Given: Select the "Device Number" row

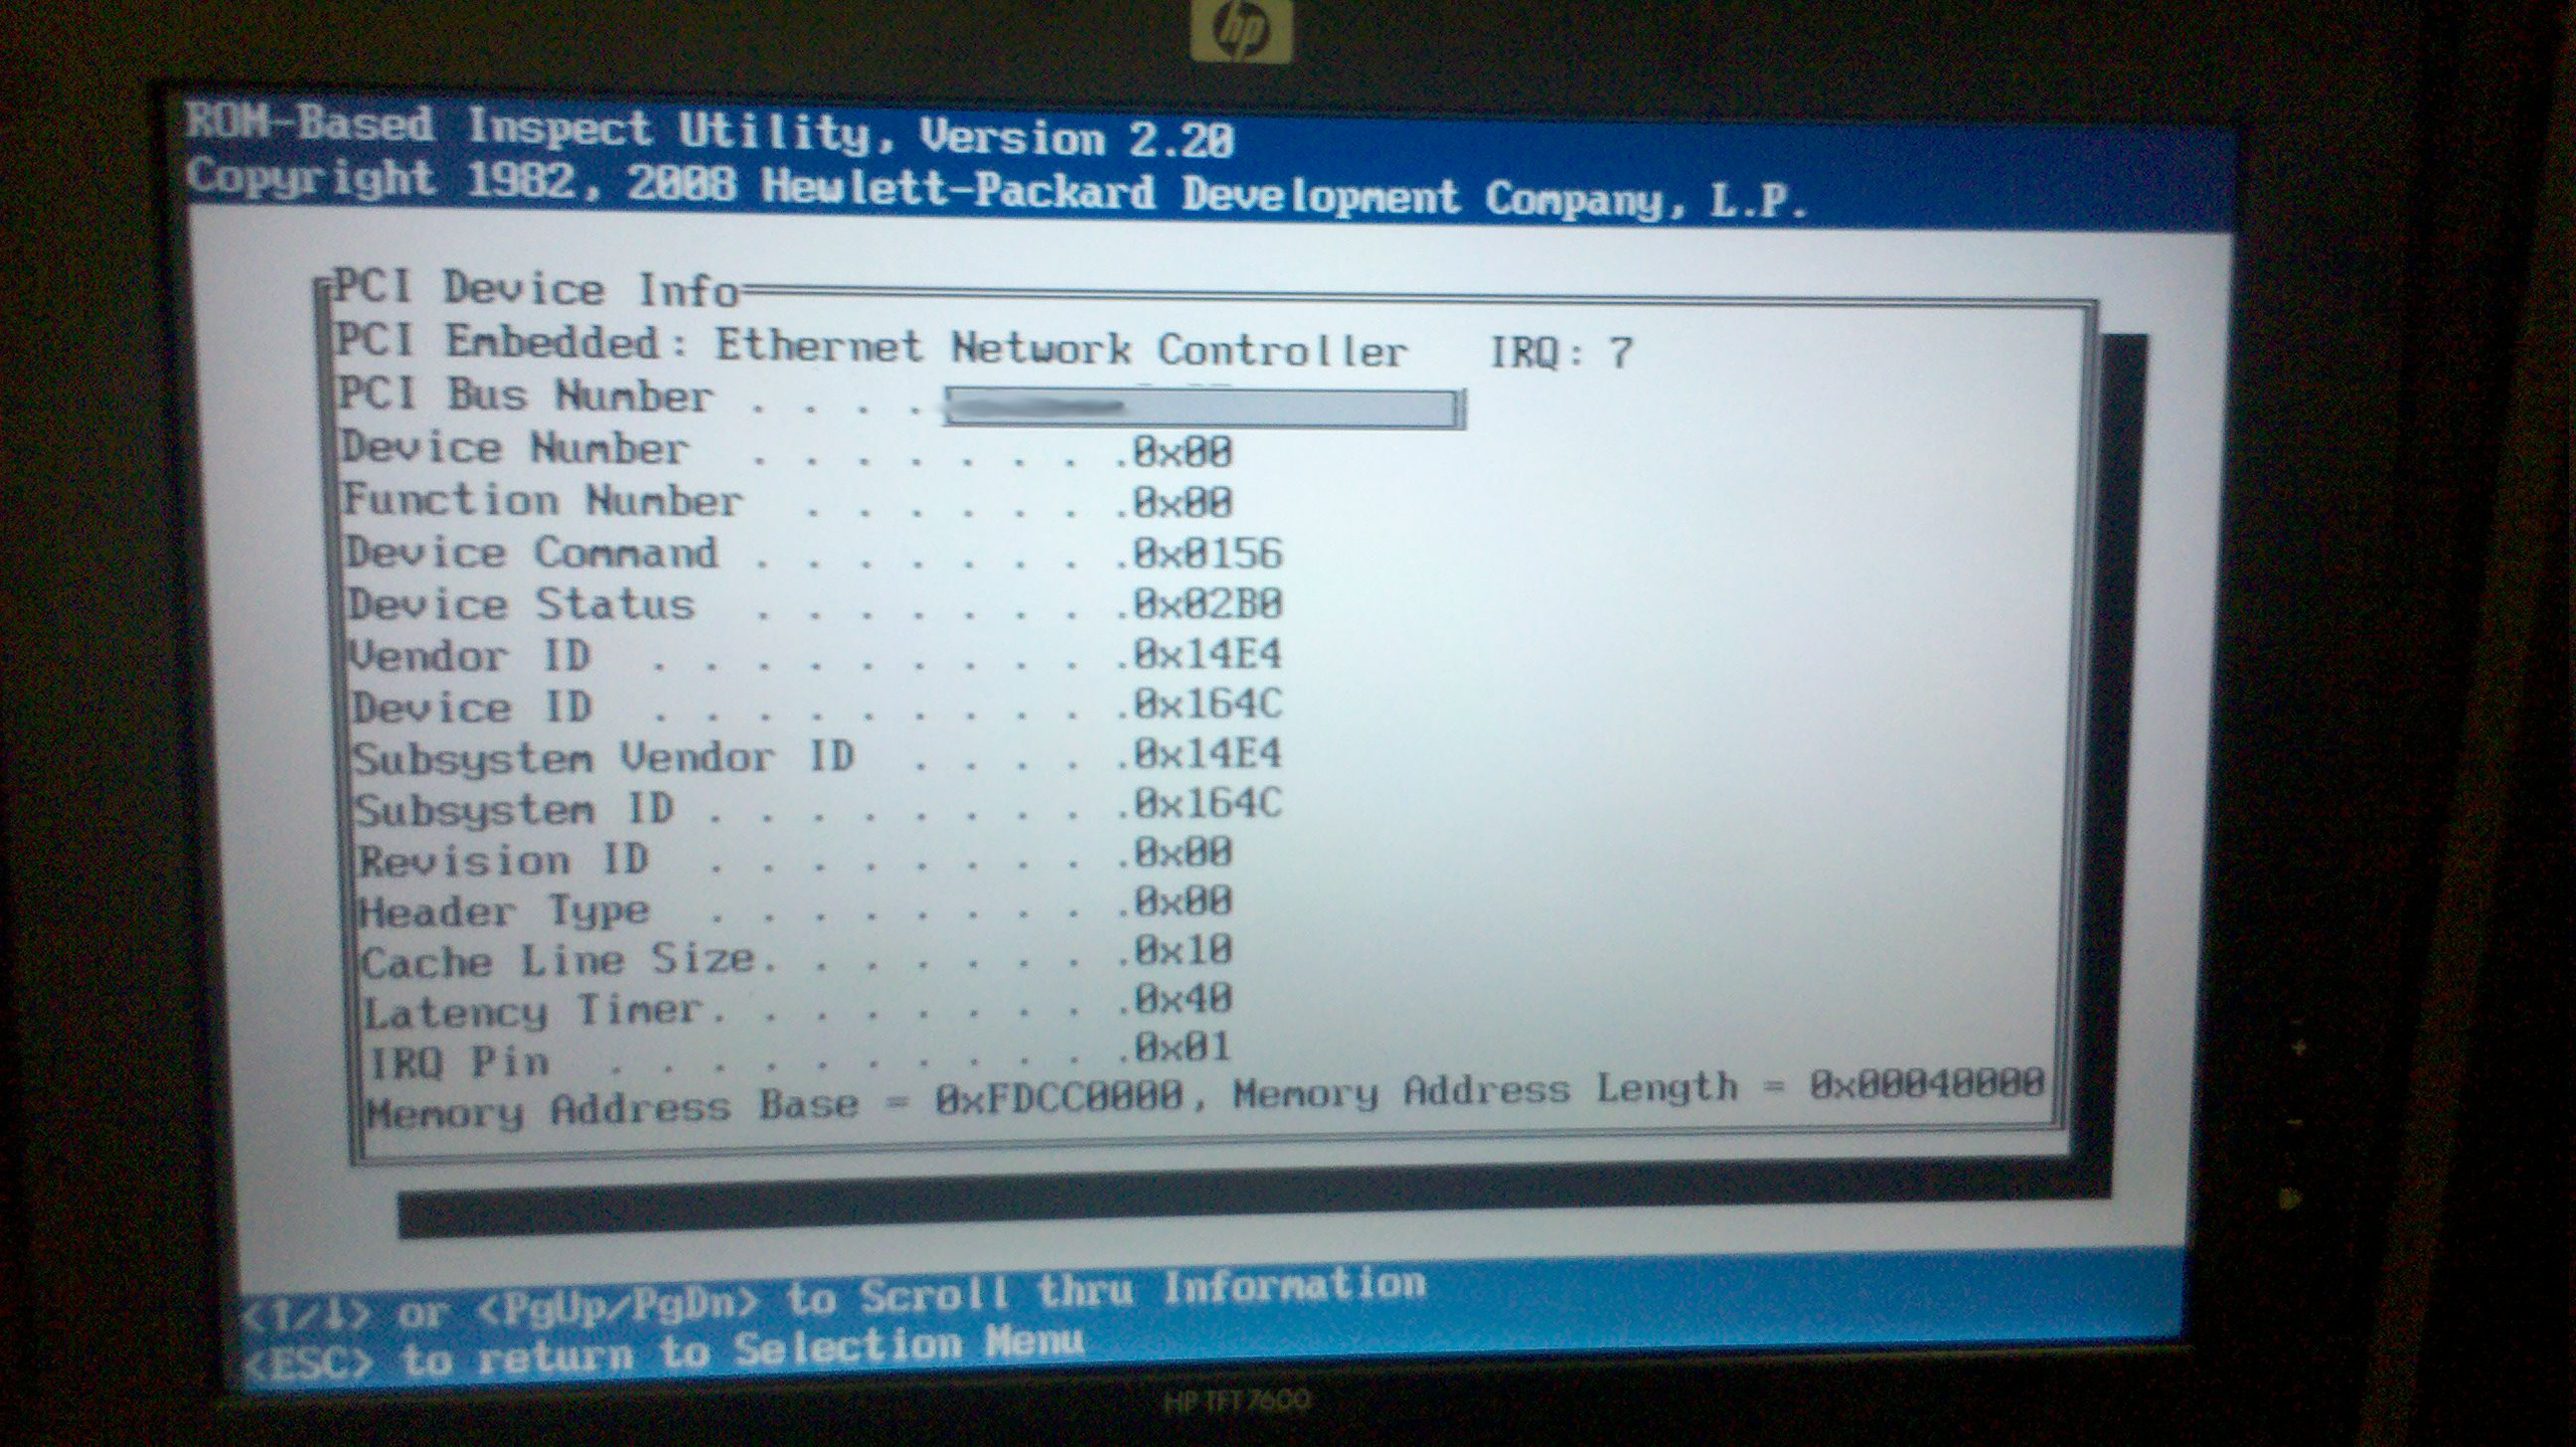Looking at the screenshot, I should click(787, 449).
